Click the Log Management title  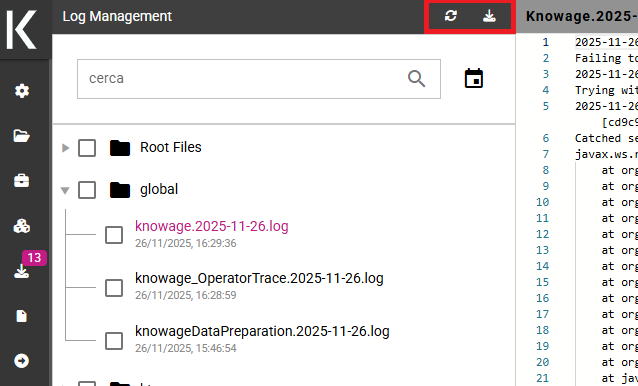point(117,16)
